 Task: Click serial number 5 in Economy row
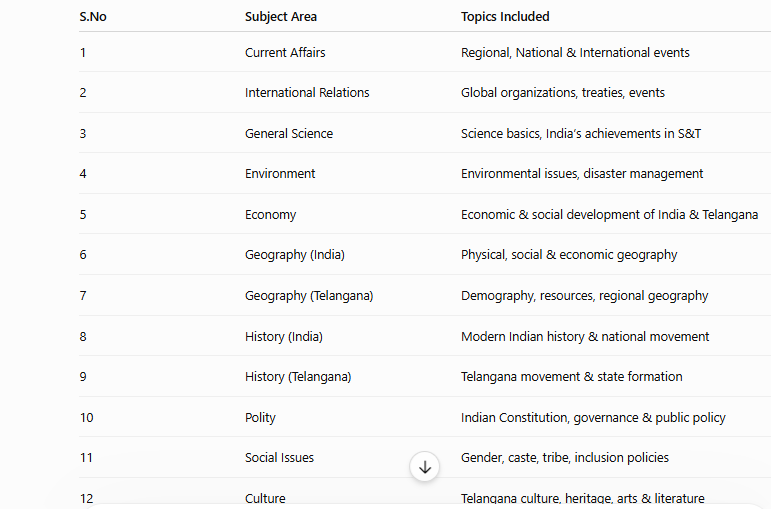[x=83, y=214]
